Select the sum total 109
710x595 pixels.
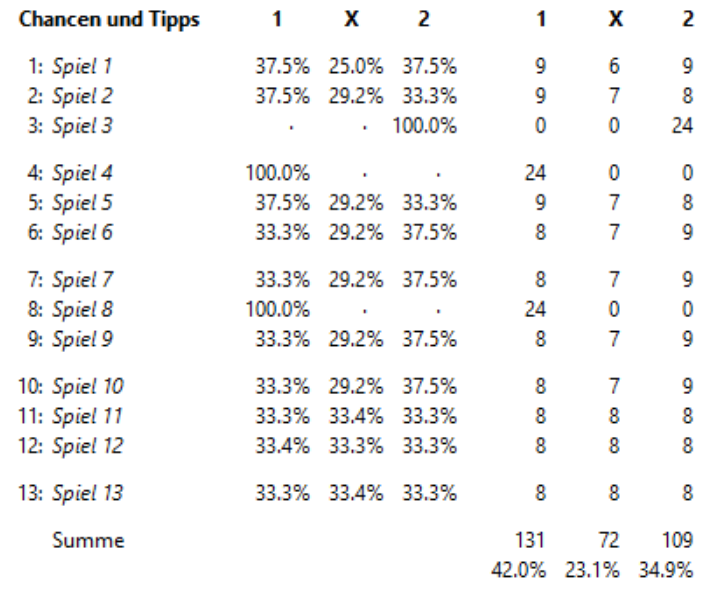tap(677, 540)
